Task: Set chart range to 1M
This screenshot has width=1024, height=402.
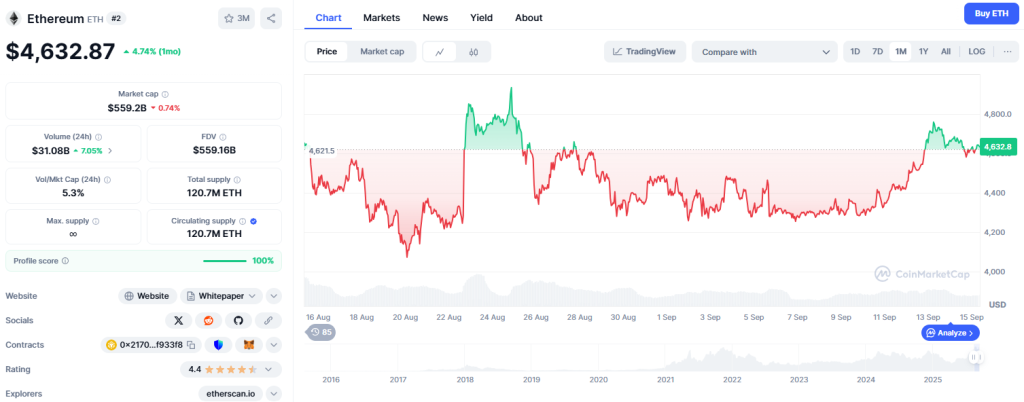Action: 901,52
